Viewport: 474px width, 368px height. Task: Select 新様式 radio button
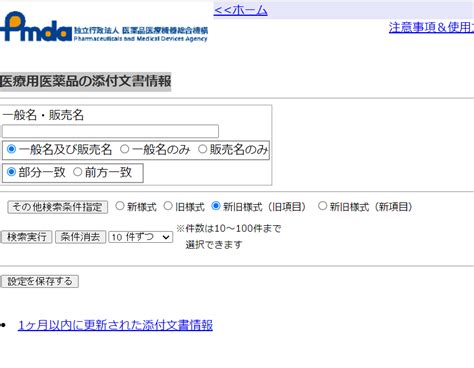(x=120, y=206)
